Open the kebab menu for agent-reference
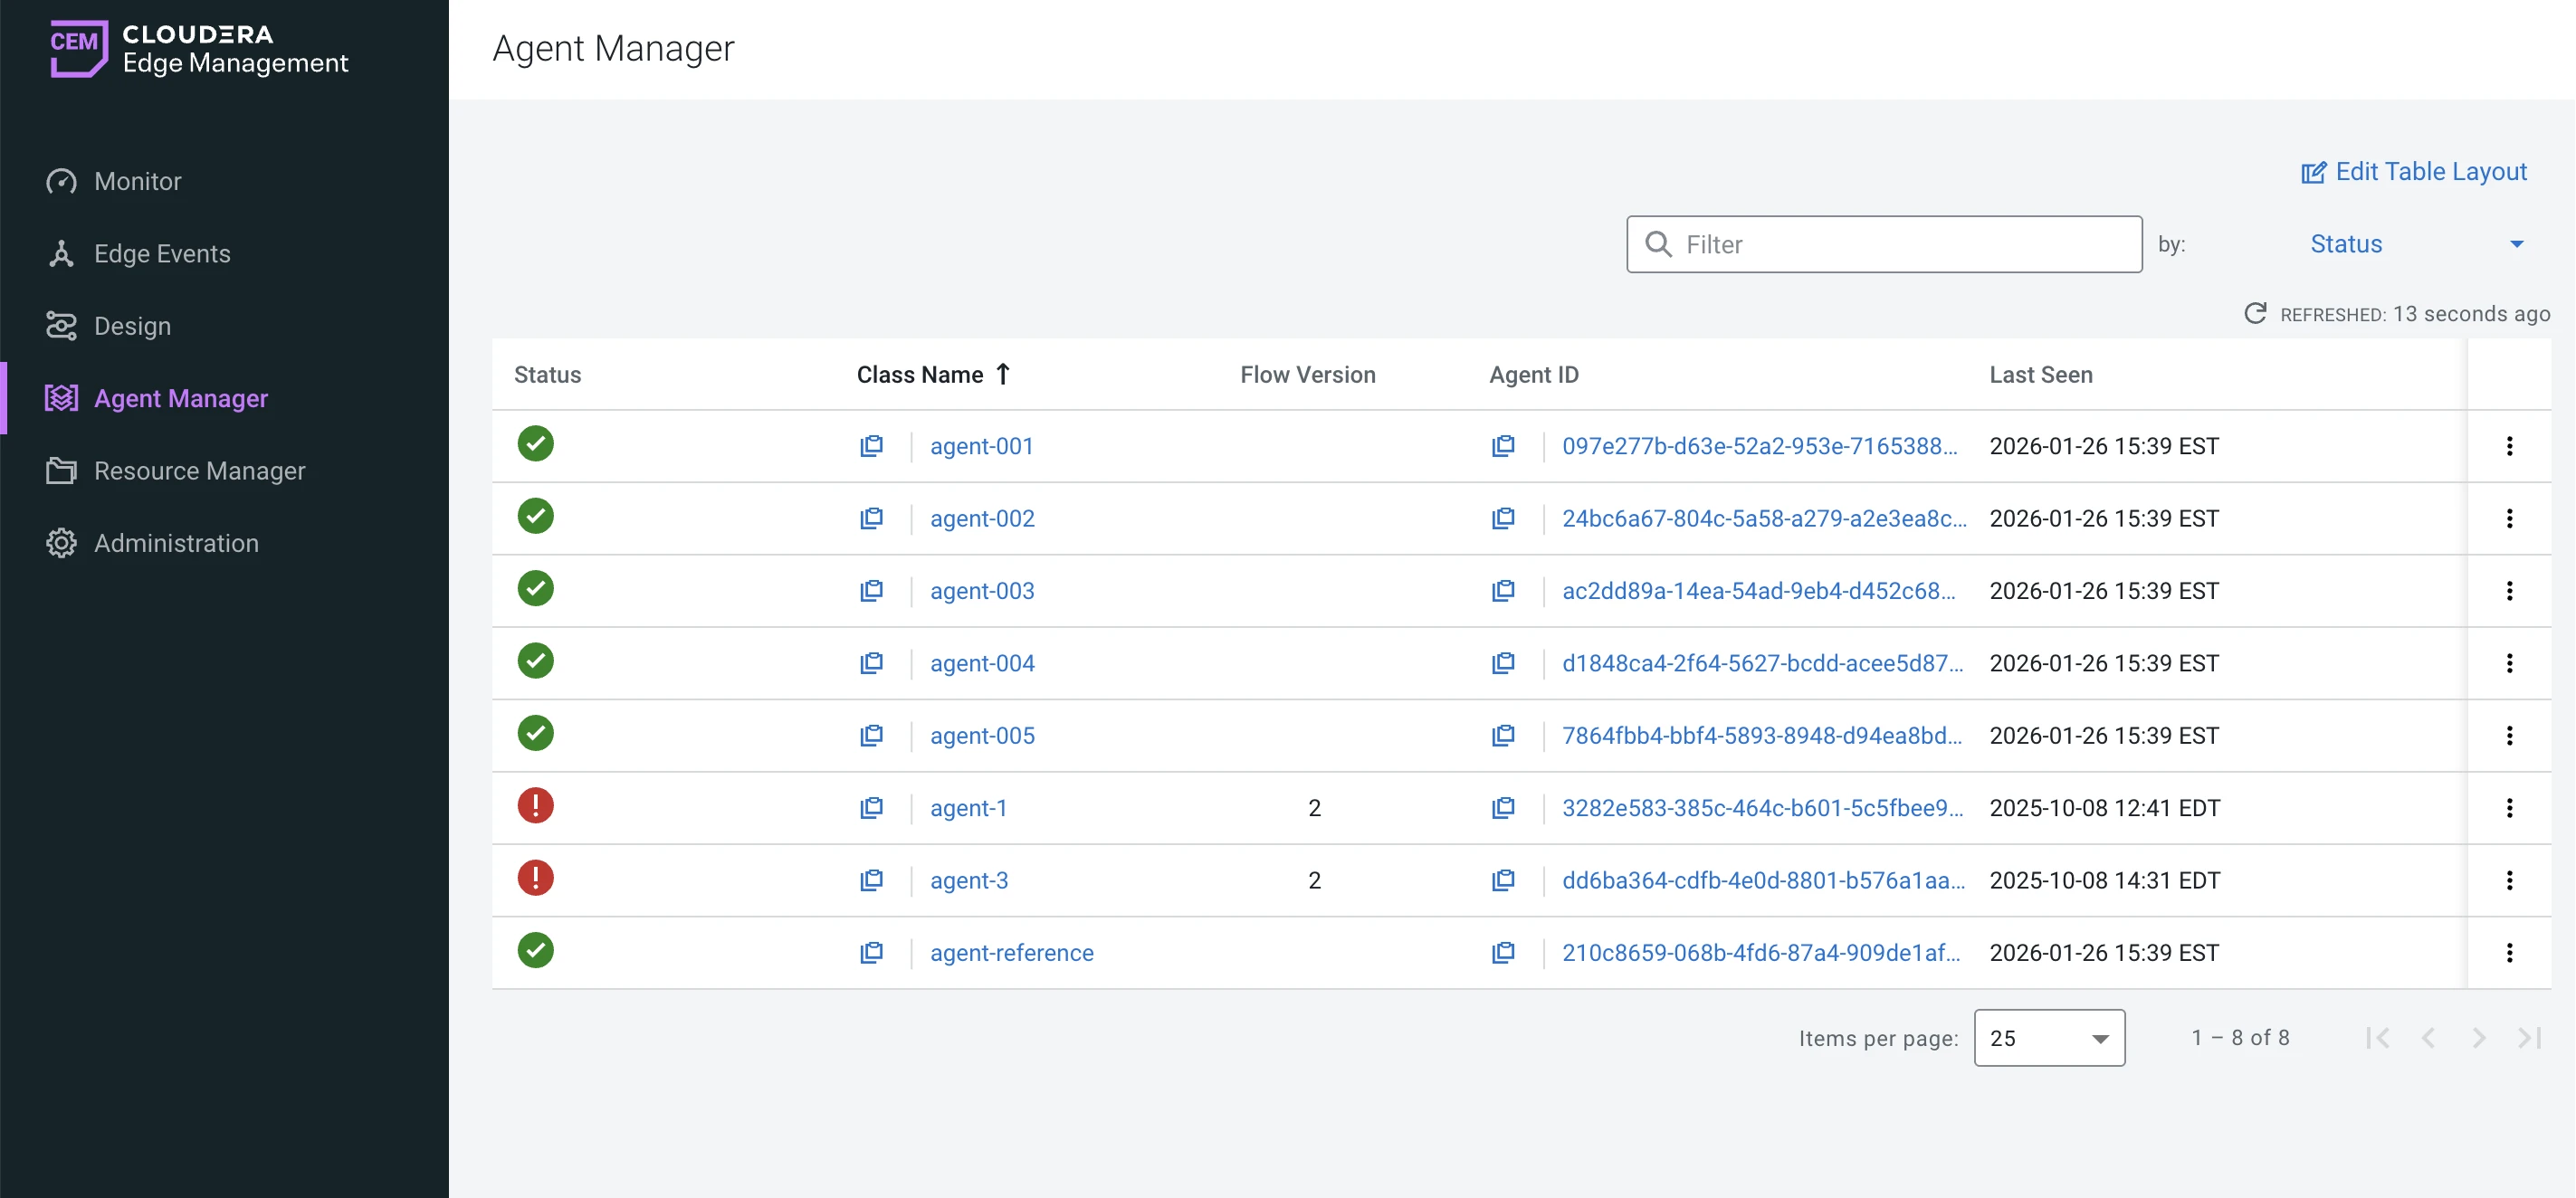Screen dimensions: 2576x1198 [2508, 953]
